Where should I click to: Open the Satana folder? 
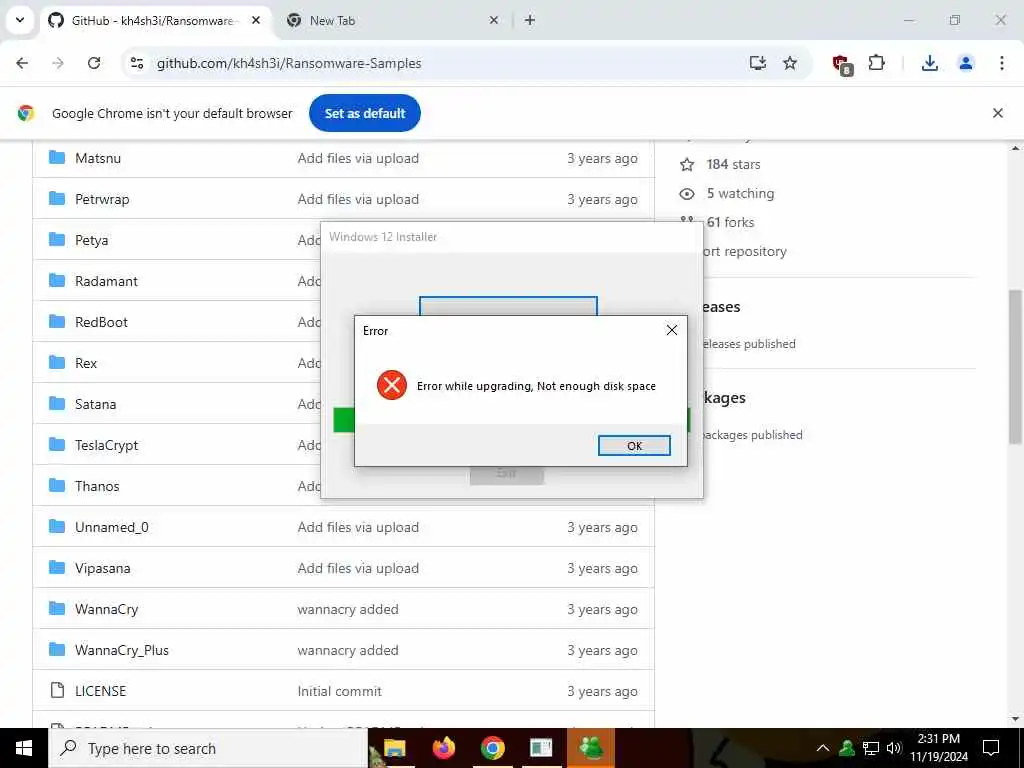[95, 404]
